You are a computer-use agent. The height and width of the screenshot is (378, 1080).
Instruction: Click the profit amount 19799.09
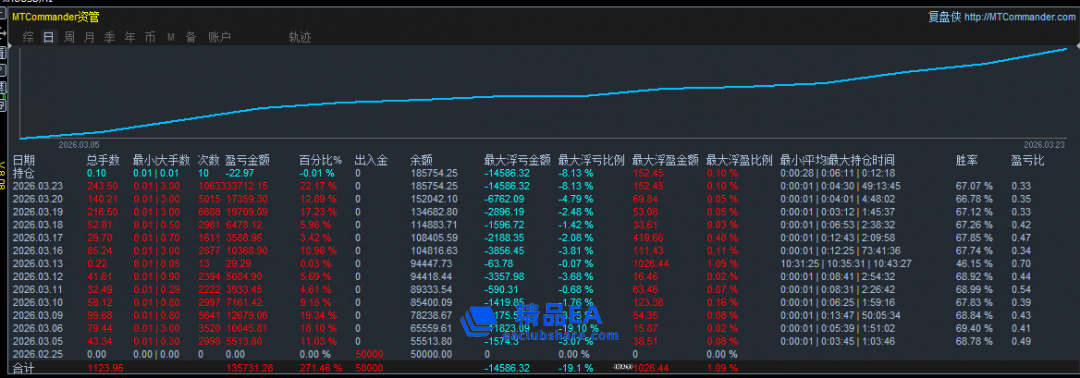(x=248, y=211)
